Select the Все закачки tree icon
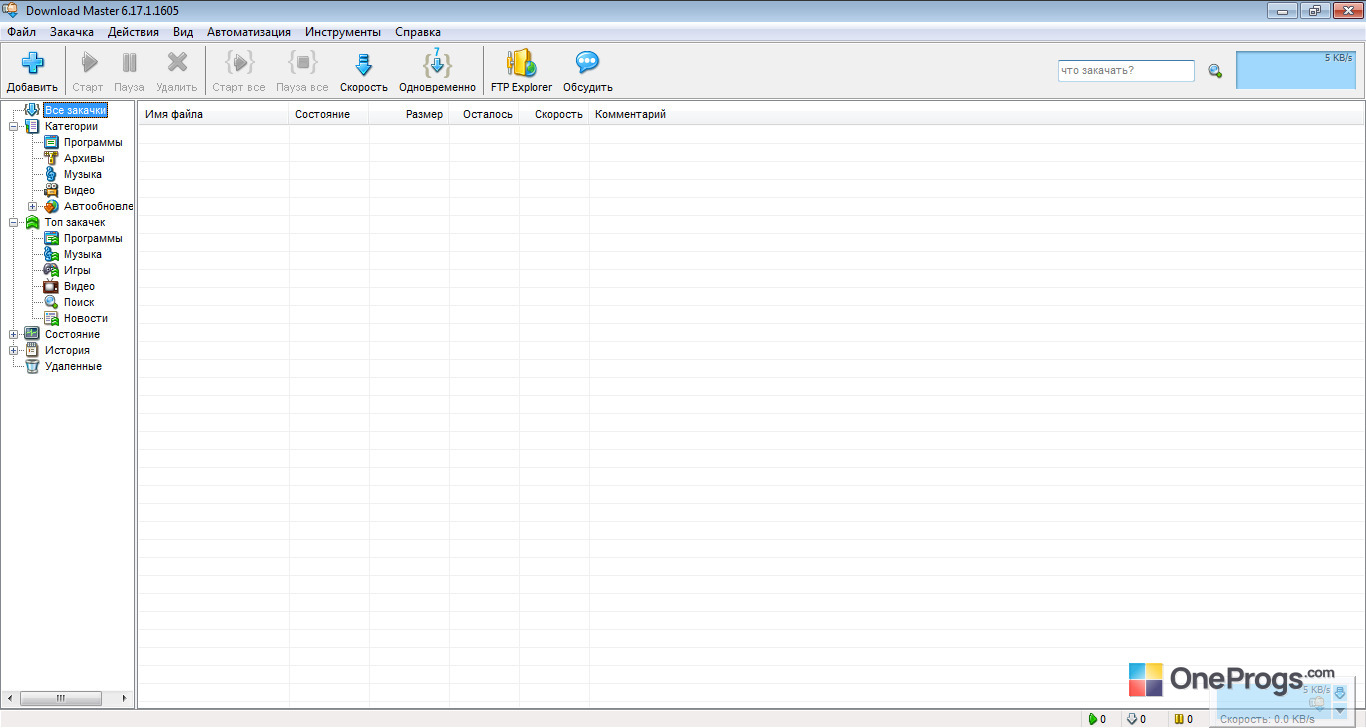The image size is (1366, 728). (x=32, y=110)
